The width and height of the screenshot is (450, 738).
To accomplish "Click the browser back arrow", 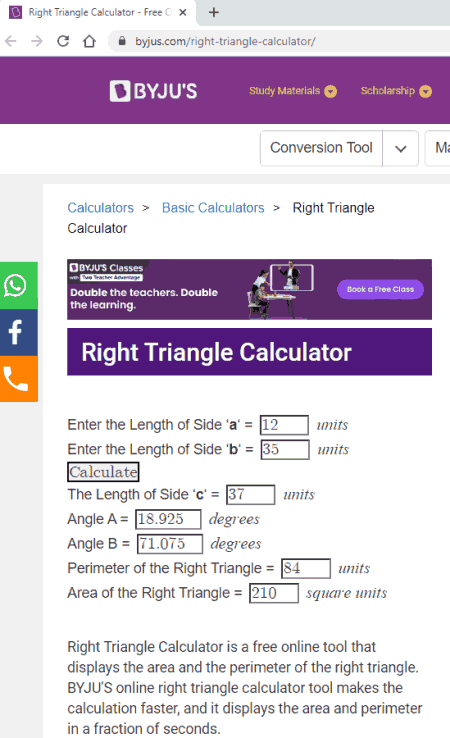I will [x=11, y=41].
